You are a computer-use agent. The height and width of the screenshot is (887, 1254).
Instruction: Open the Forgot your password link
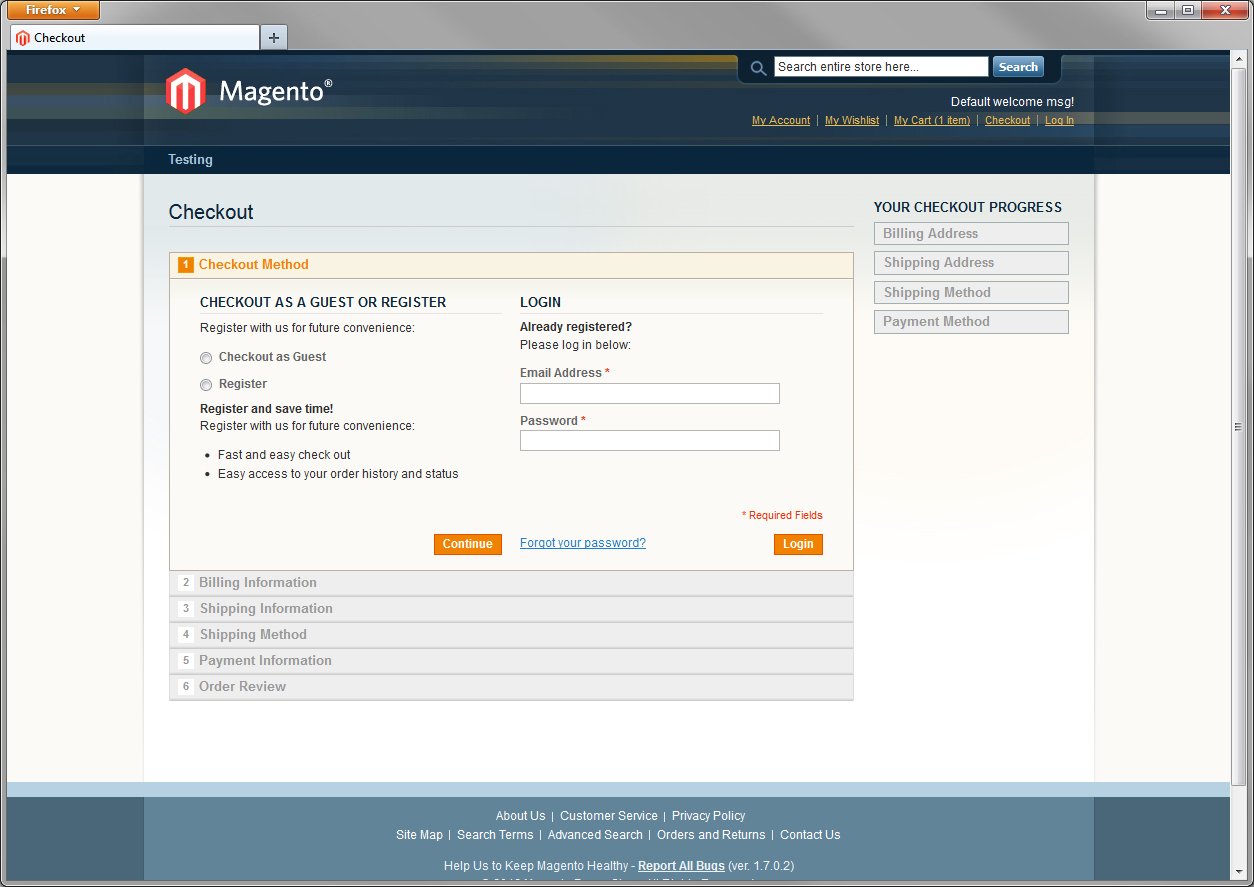(x=583, y=543)
